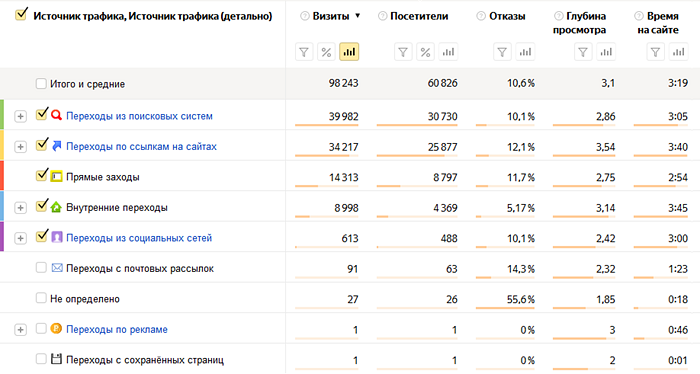Click filter icon under Визиты column
This screenshot has height=374, width=700.
click(304, 52)
